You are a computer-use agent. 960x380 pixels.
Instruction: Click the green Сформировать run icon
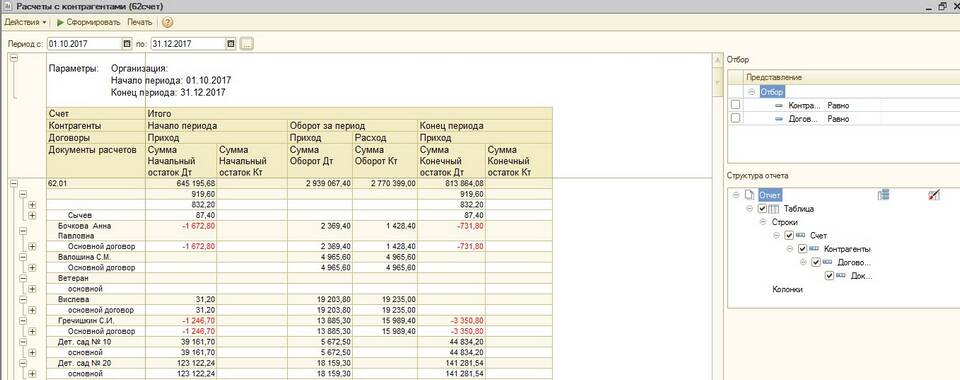point(60,23)
